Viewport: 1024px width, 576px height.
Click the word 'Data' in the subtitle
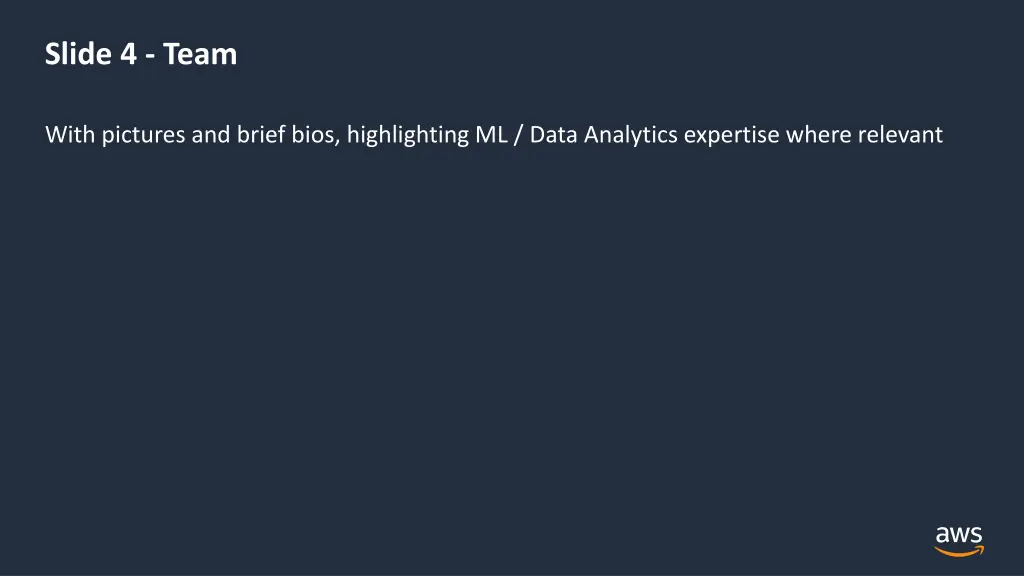[x=553, y=135]
